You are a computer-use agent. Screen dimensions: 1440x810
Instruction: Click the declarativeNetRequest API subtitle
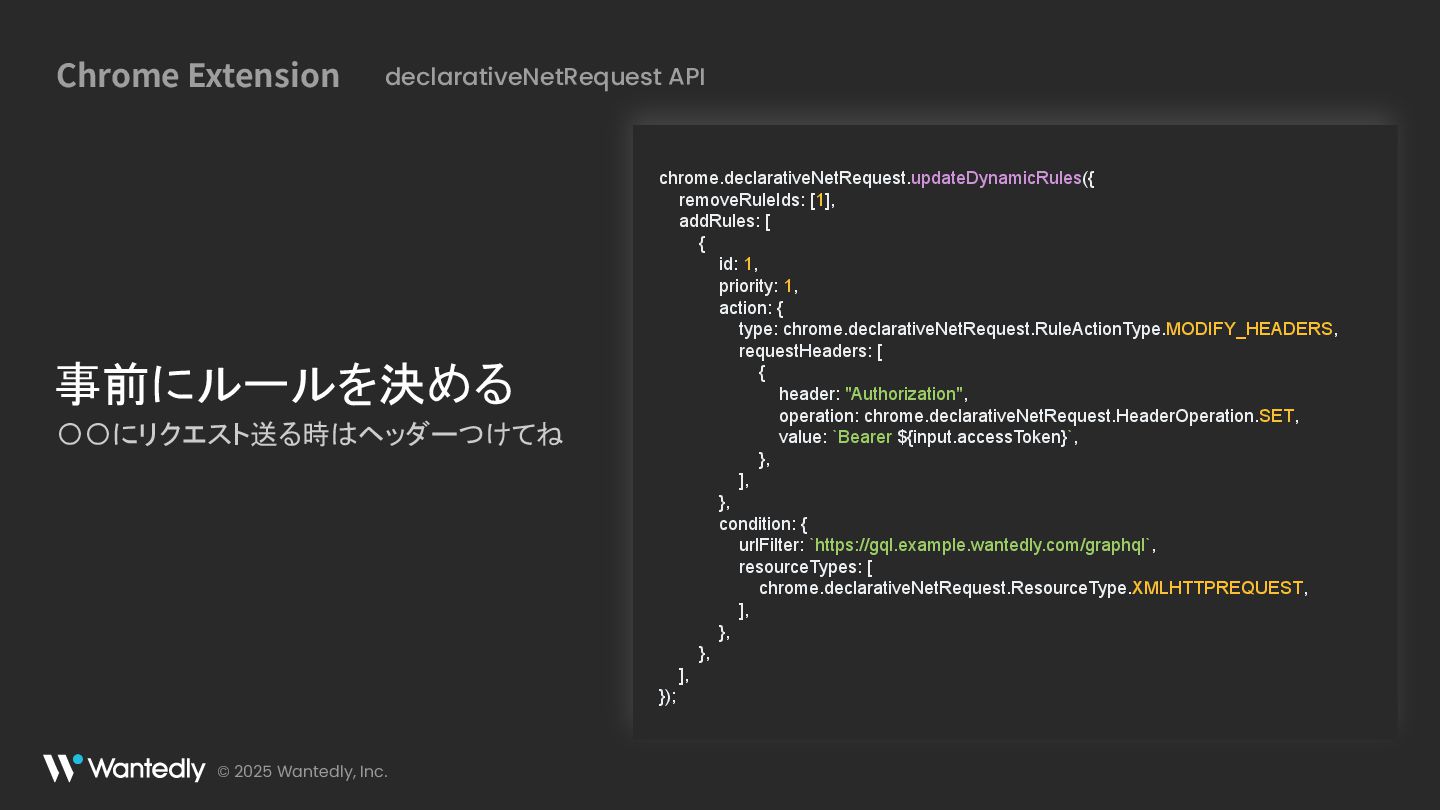click(x=544, y=77)
